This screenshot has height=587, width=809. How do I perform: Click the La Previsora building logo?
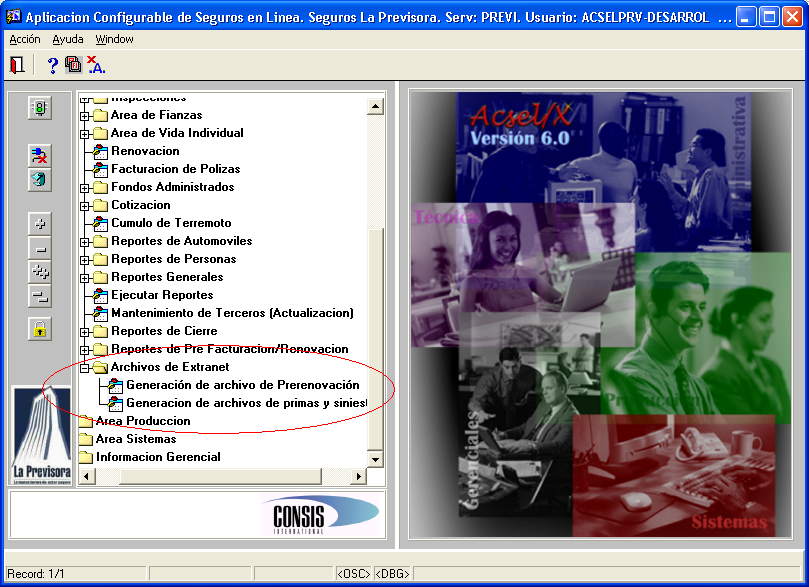(42, 435)
